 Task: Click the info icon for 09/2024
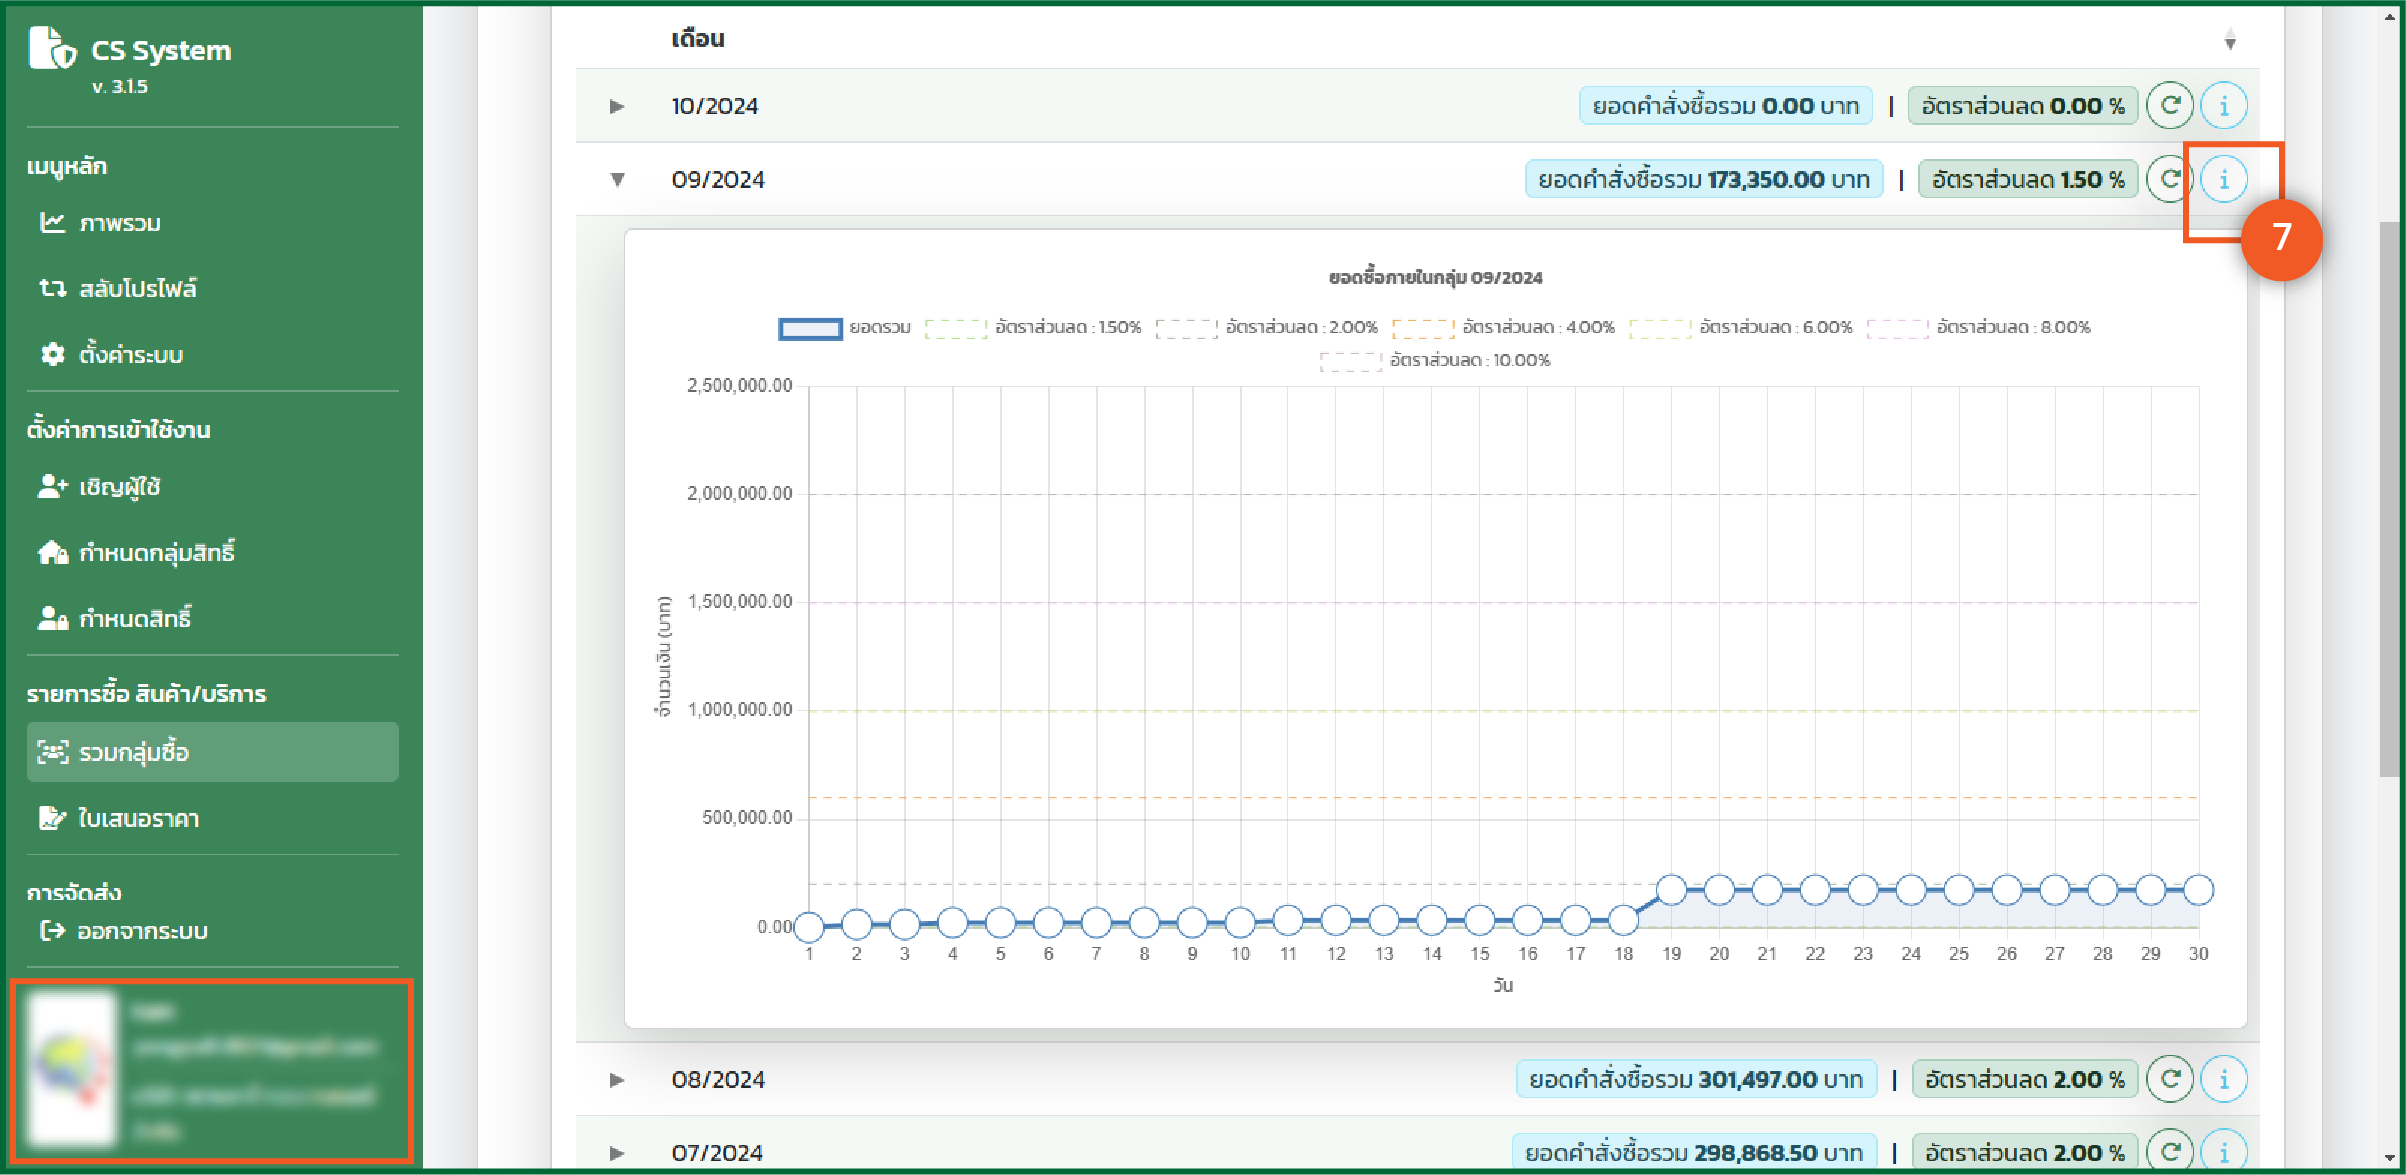click(x=2223, y=179)
